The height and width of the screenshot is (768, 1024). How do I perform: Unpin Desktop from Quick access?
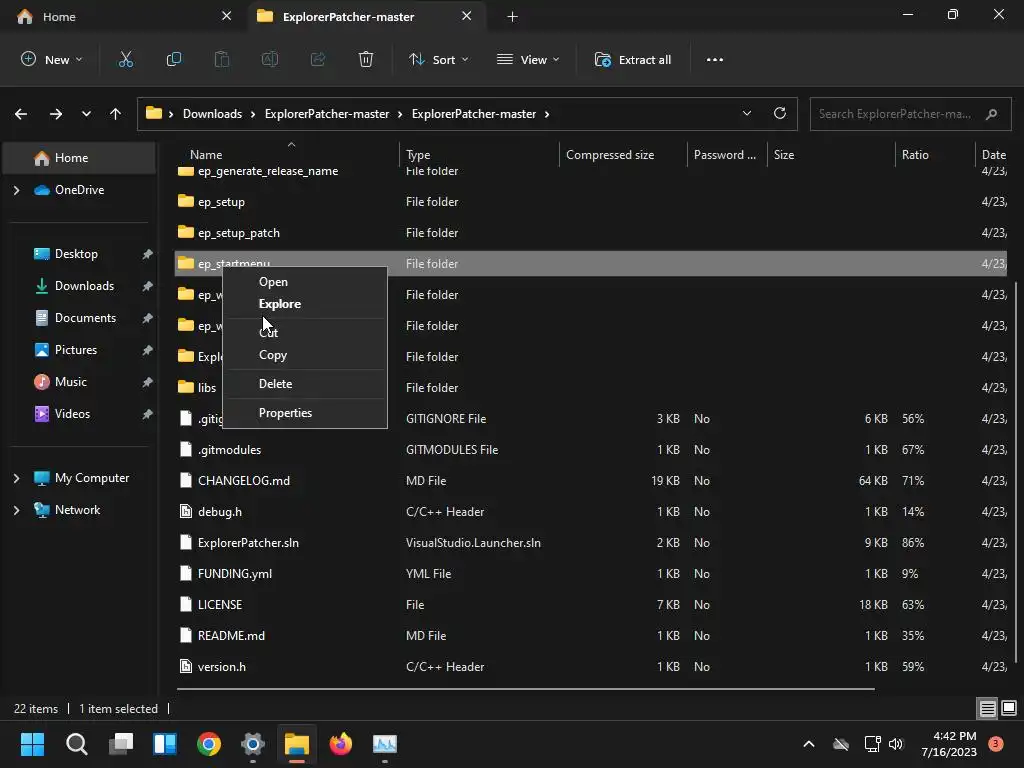click(x=148, y=254)
